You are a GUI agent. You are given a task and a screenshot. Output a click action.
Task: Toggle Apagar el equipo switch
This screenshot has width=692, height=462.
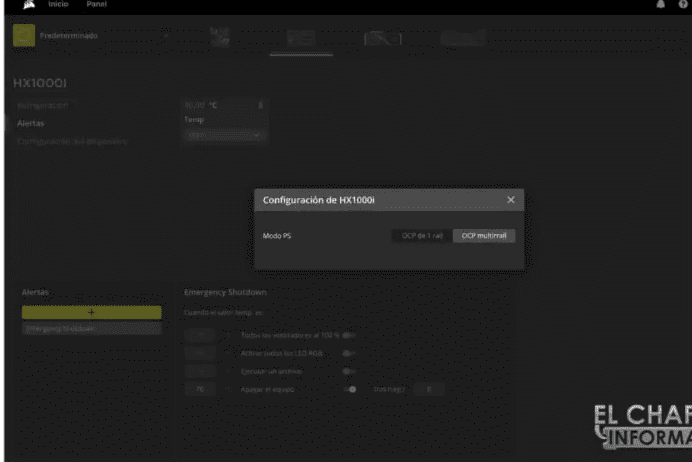tap(350, 389)
